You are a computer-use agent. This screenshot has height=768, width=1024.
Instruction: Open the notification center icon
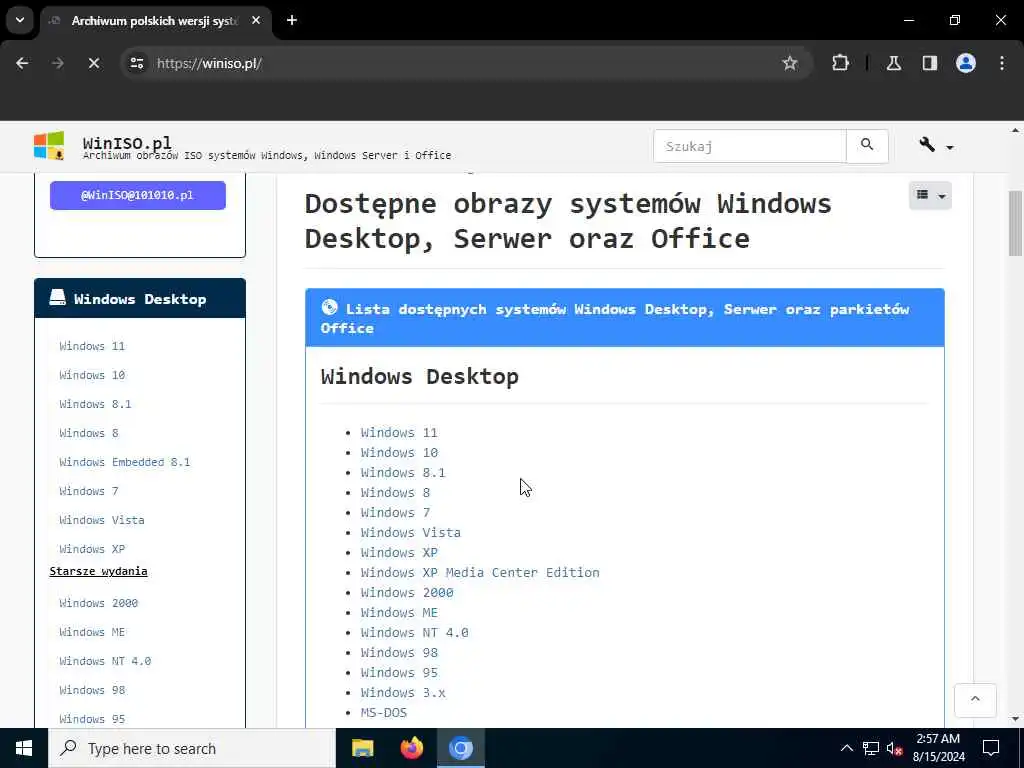pyautogui.click(x=991, y=748)
